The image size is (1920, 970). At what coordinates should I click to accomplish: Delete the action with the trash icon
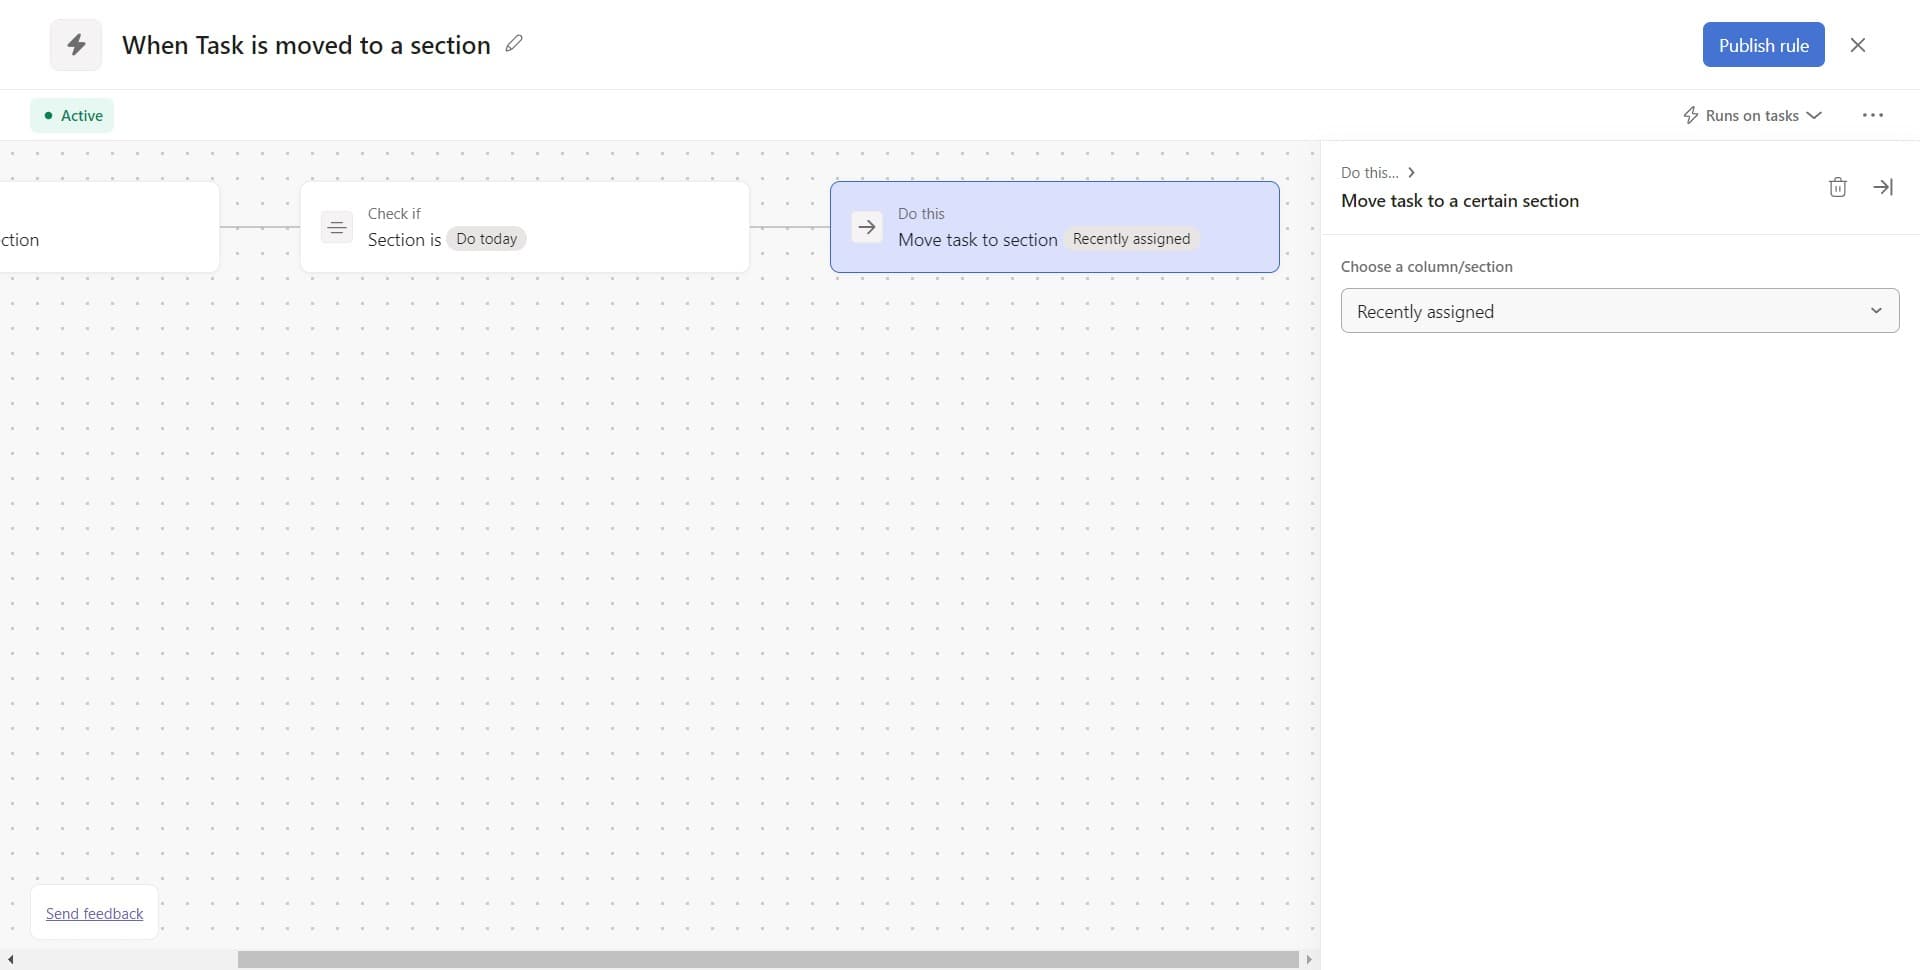pyautogui.click(x=1837, y=187)
